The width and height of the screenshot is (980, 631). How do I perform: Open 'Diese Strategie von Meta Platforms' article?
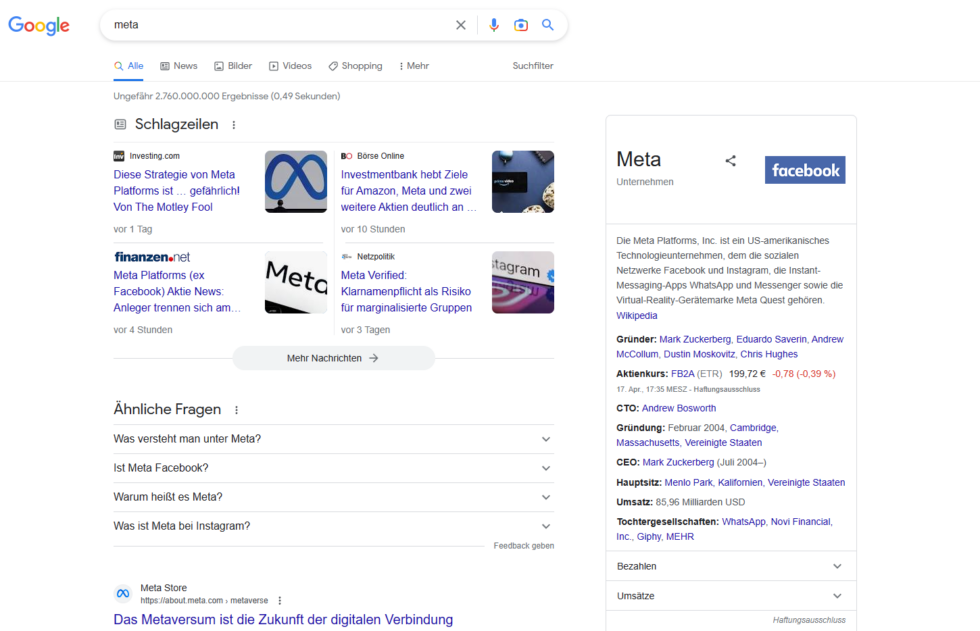click(176, 191)
